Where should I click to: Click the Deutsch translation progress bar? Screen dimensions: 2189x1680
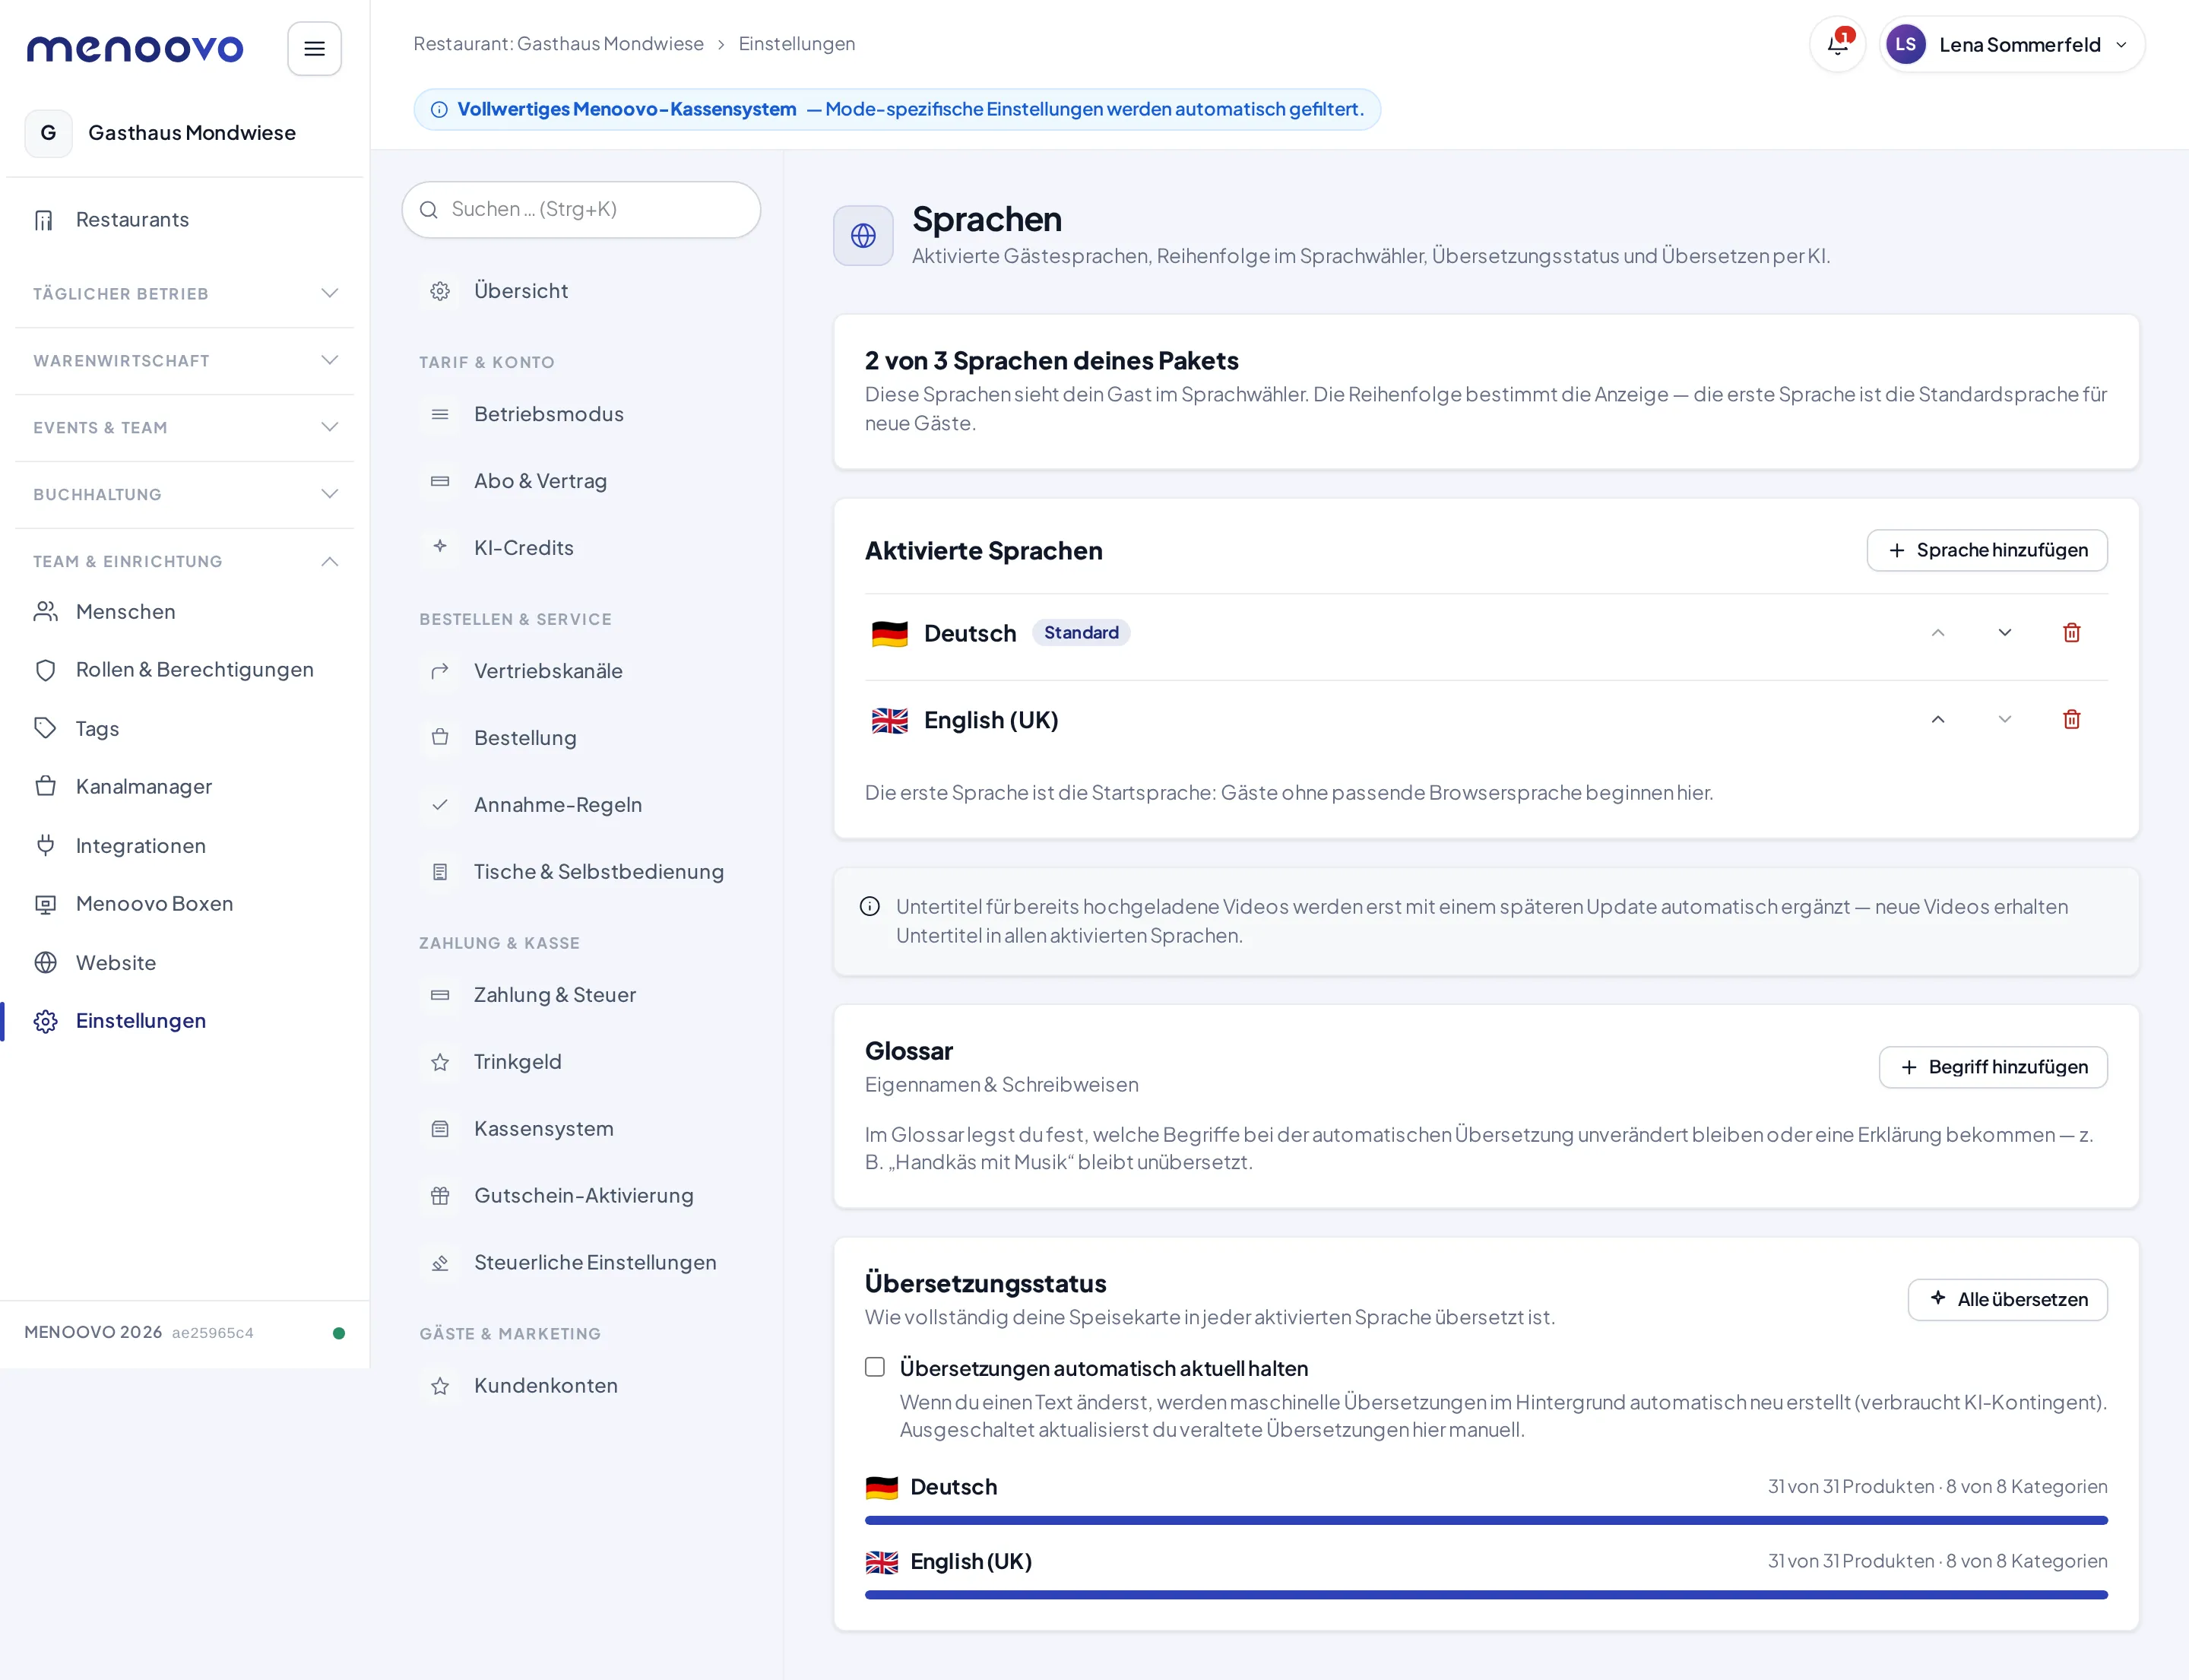(x=1486, y=1520)
